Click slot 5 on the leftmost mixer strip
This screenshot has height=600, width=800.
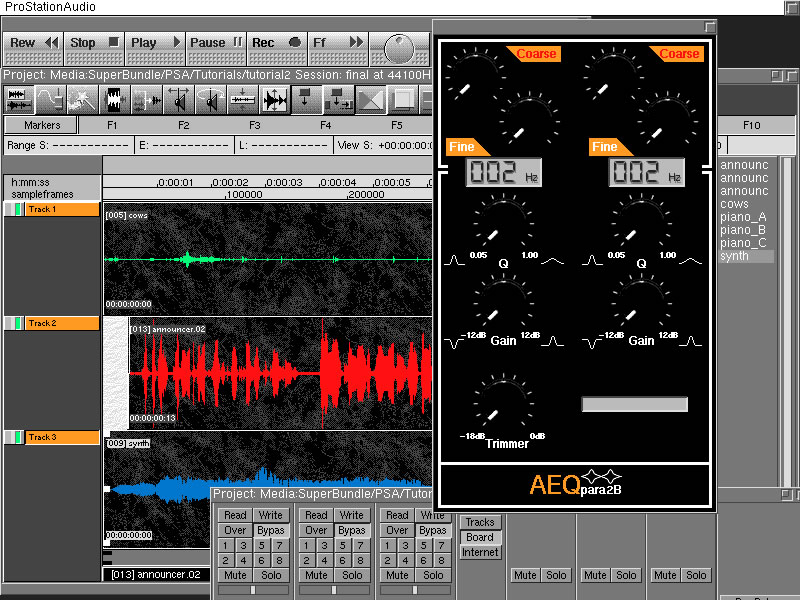(x=262, y=545)
